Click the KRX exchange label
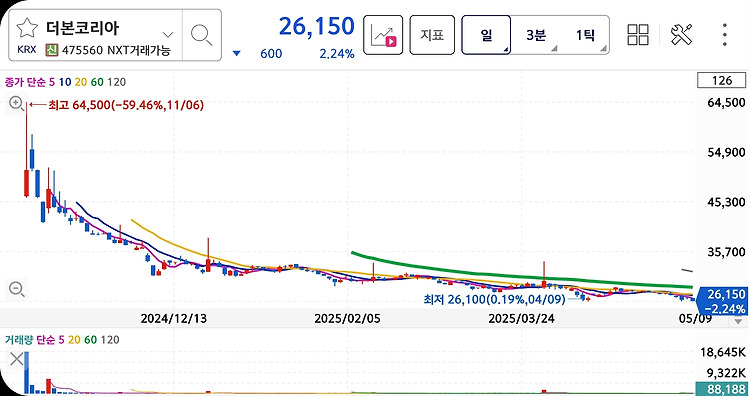Screen dimensions: 750x396 [x=27, y=50]
